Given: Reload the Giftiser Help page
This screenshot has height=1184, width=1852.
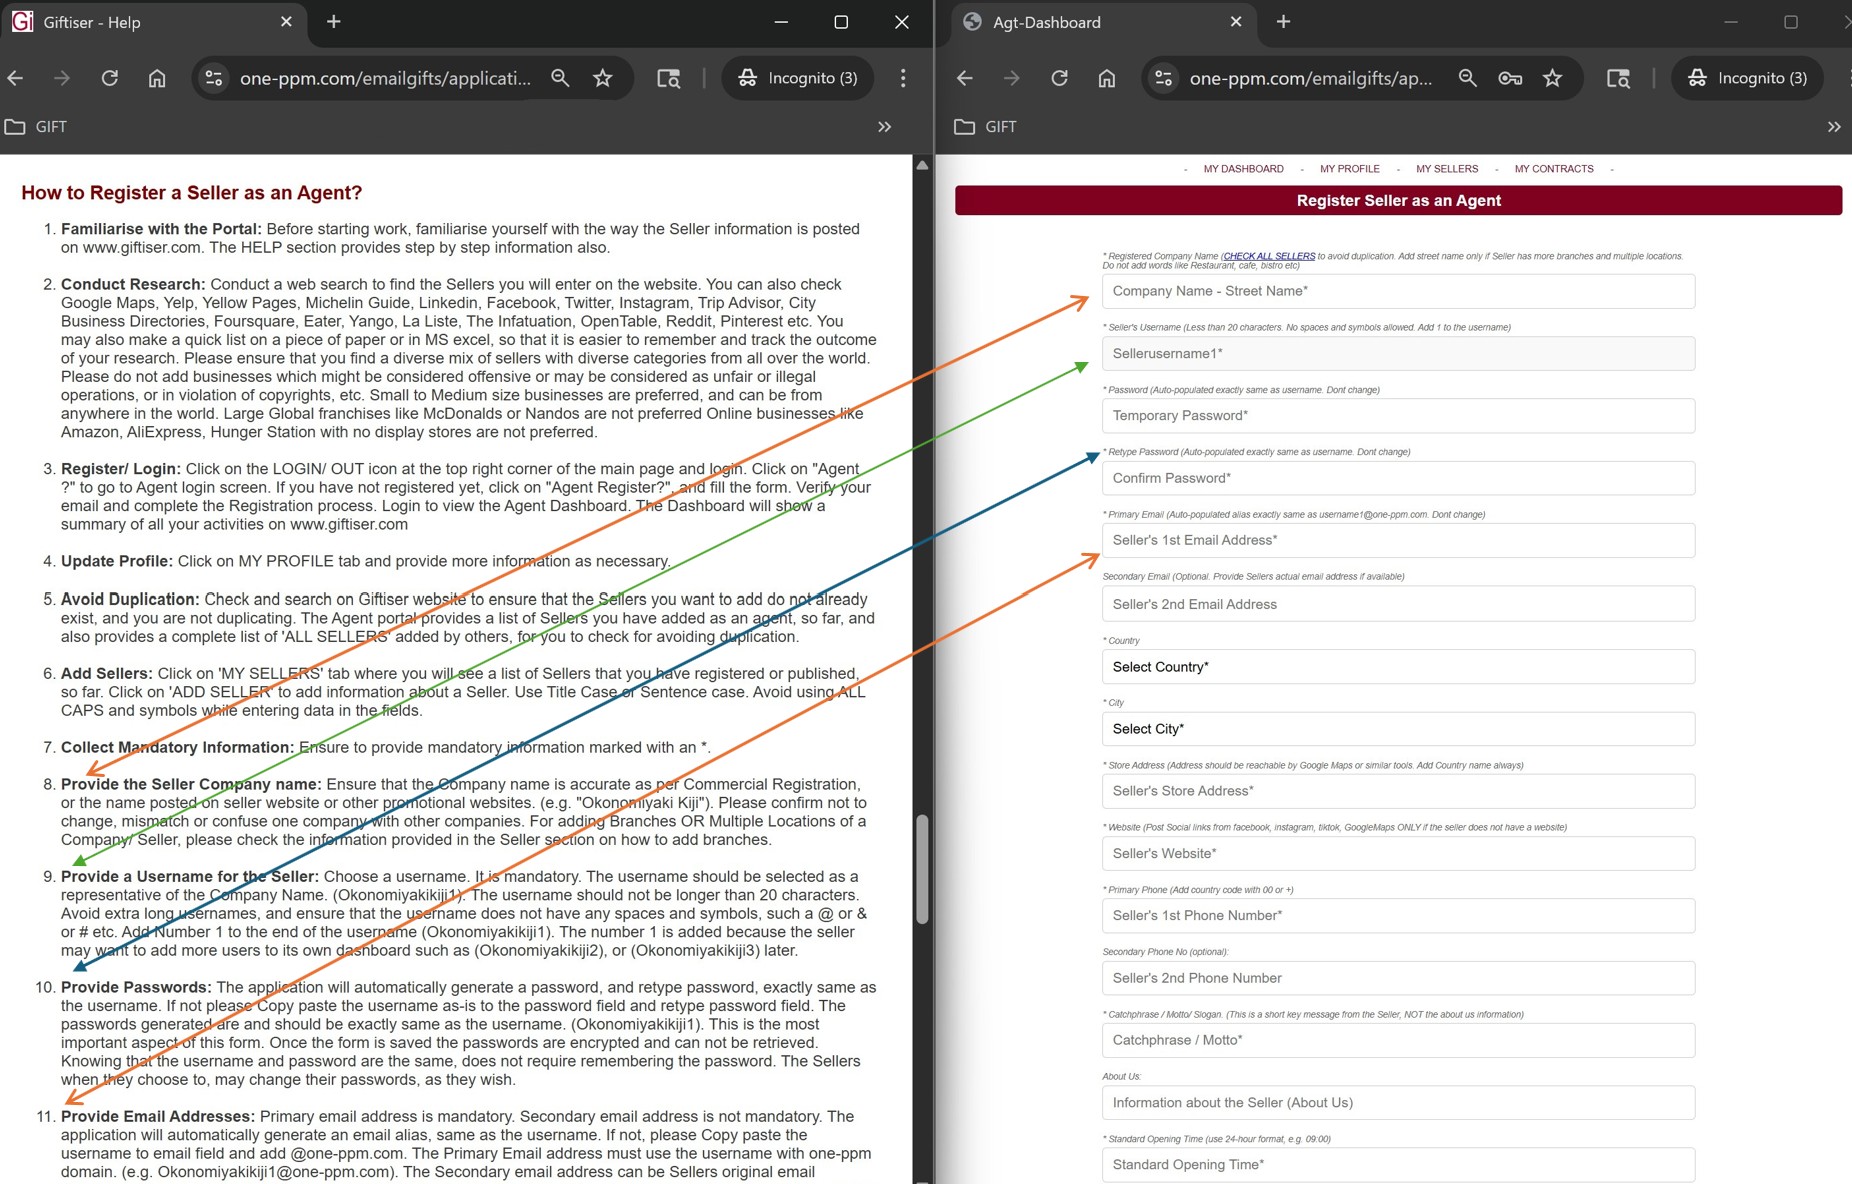Looking at the screenshot, I should (110, 78).
